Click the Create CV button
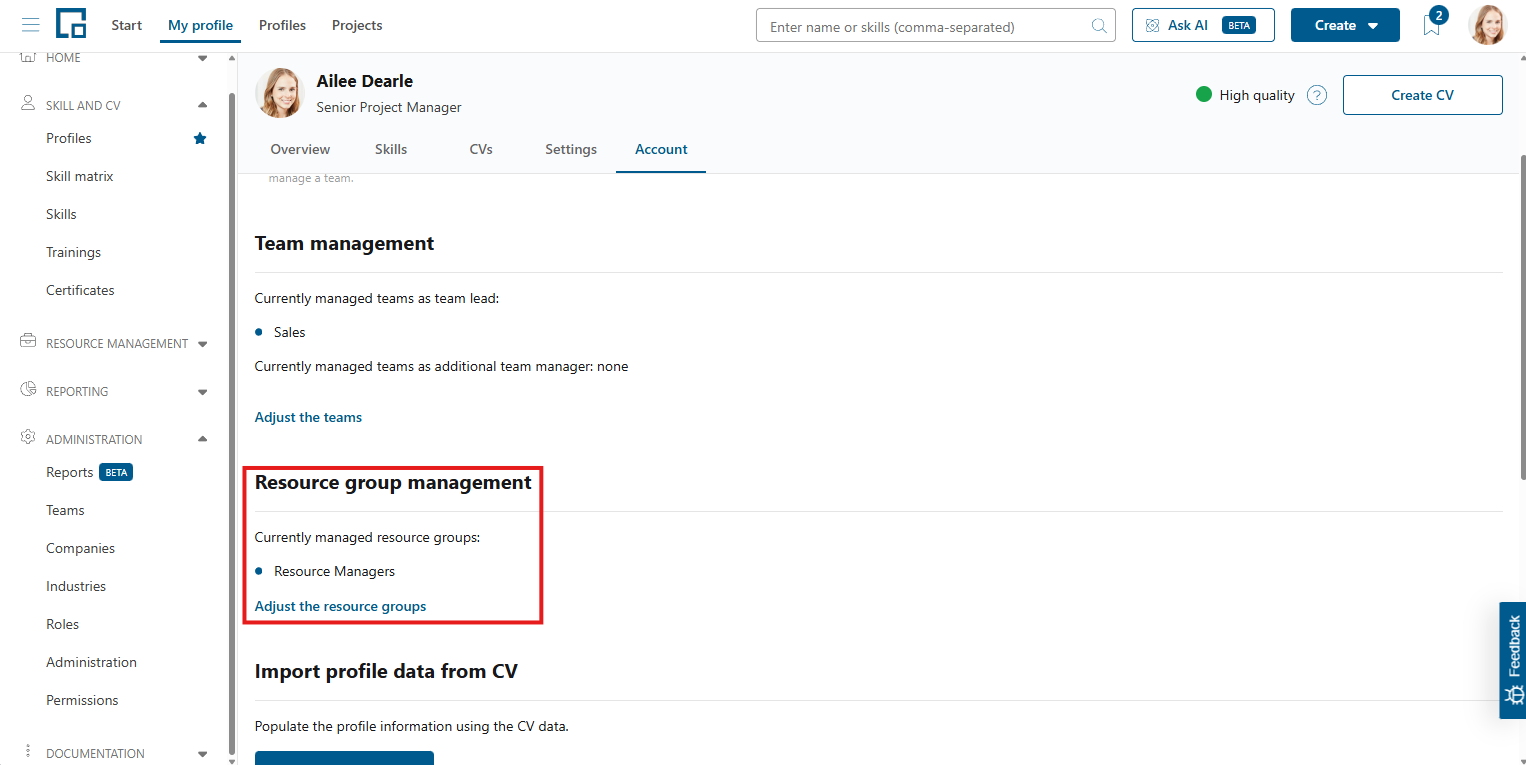This screenshot has width=1526, height=765. point(1422,95)
